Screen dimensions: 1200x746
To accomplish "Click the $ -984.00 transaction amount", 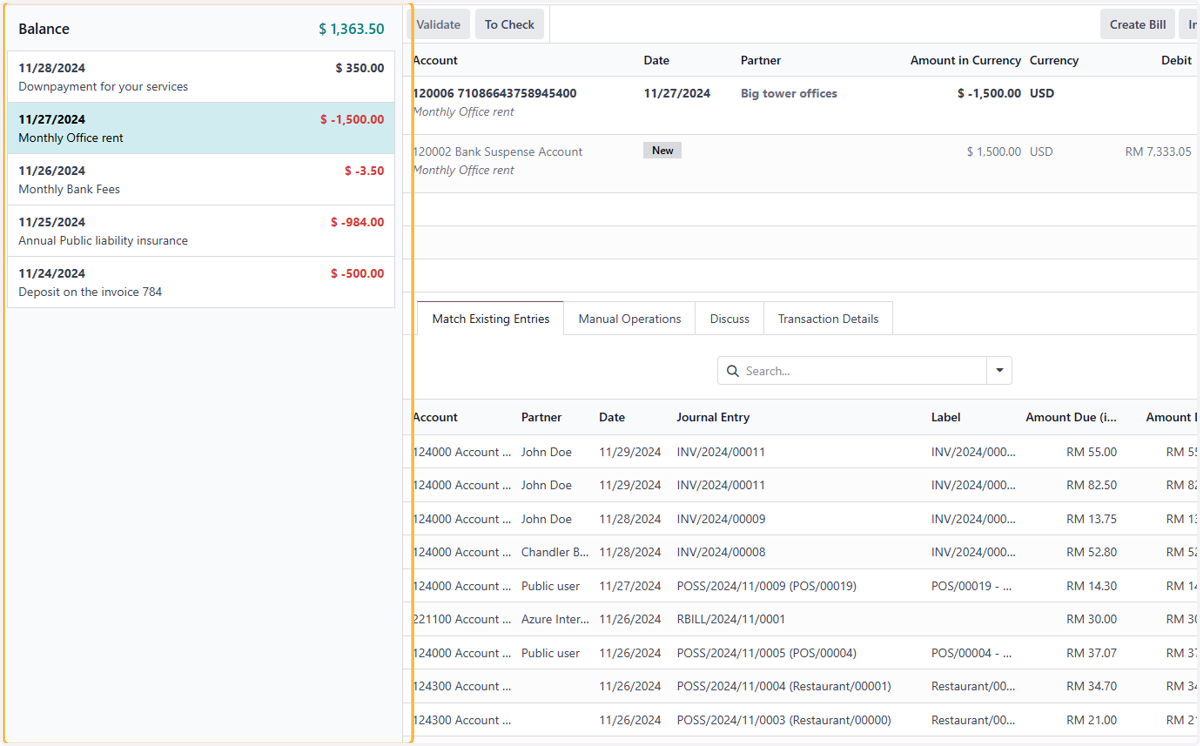I will [x=357, y=222].
